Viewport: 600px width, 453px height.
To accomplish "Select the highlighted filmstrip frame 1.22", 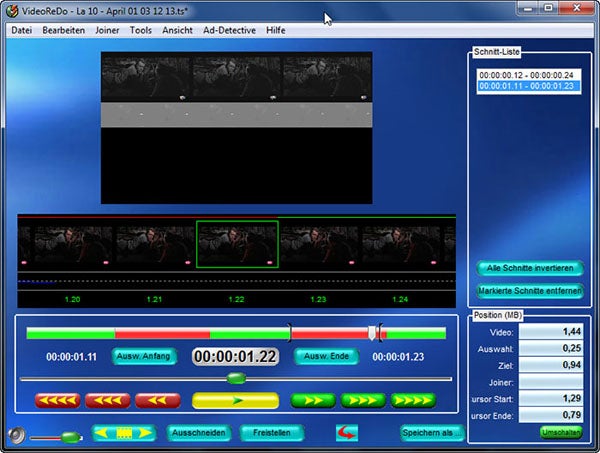I will coord(237,244).
